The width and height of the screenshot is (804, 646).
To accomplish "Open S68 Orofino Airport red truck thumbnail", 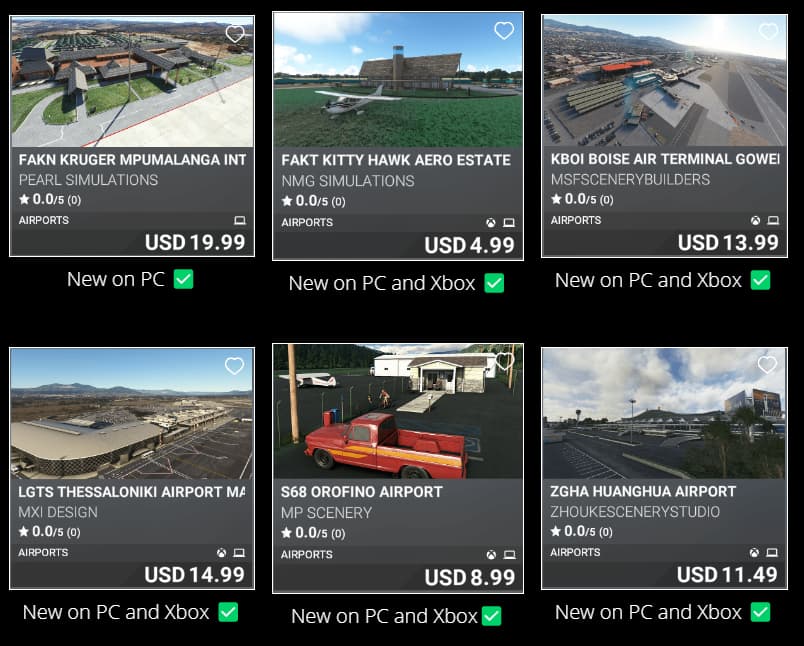I will pyautogui.click(x=398, y=411).
